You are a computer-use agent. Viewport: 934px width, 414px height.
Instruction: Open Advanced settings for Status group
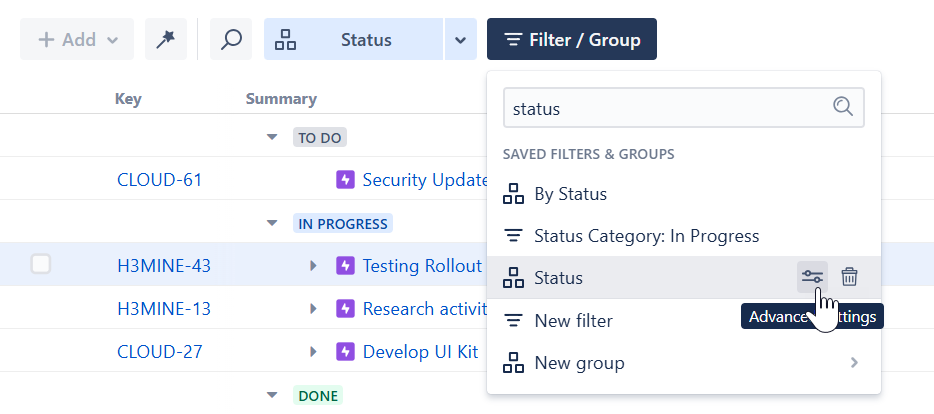[x=812, y=277]
